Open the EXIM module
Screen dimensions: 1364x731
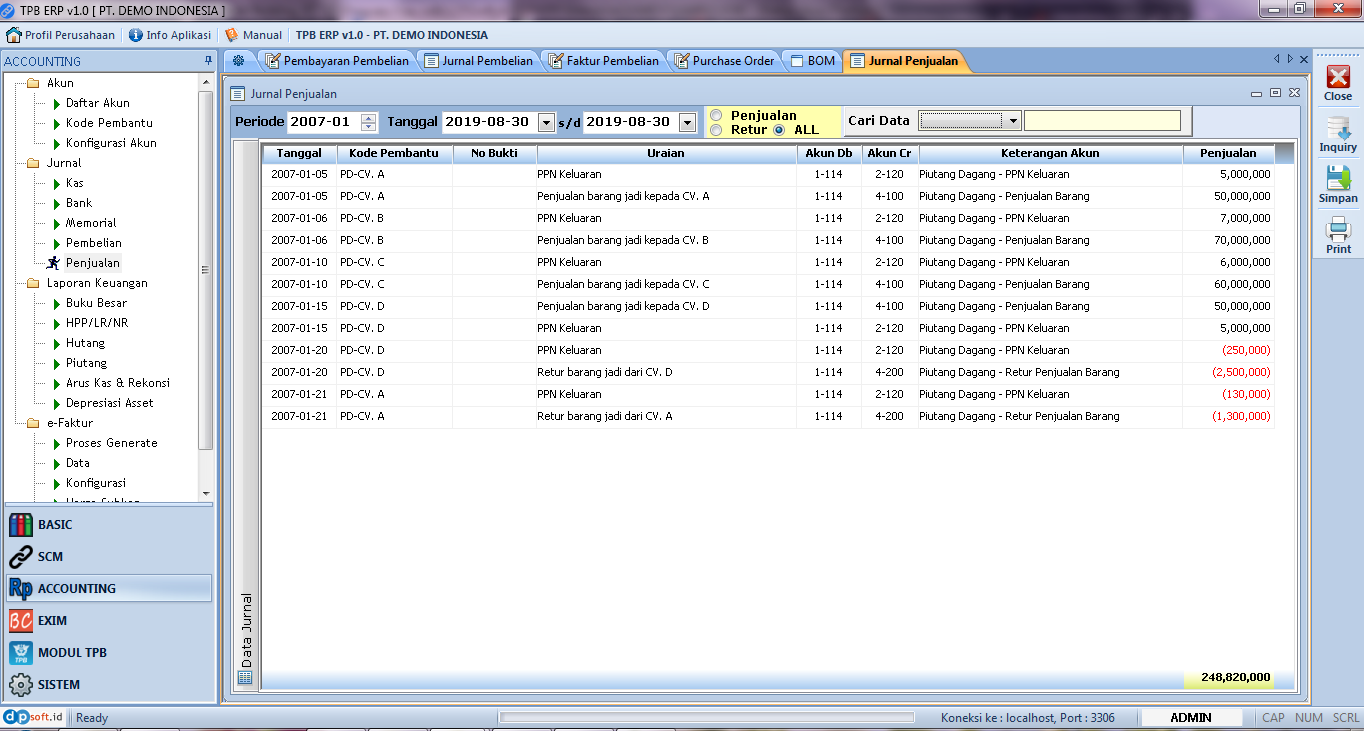[x=52, y=620]
